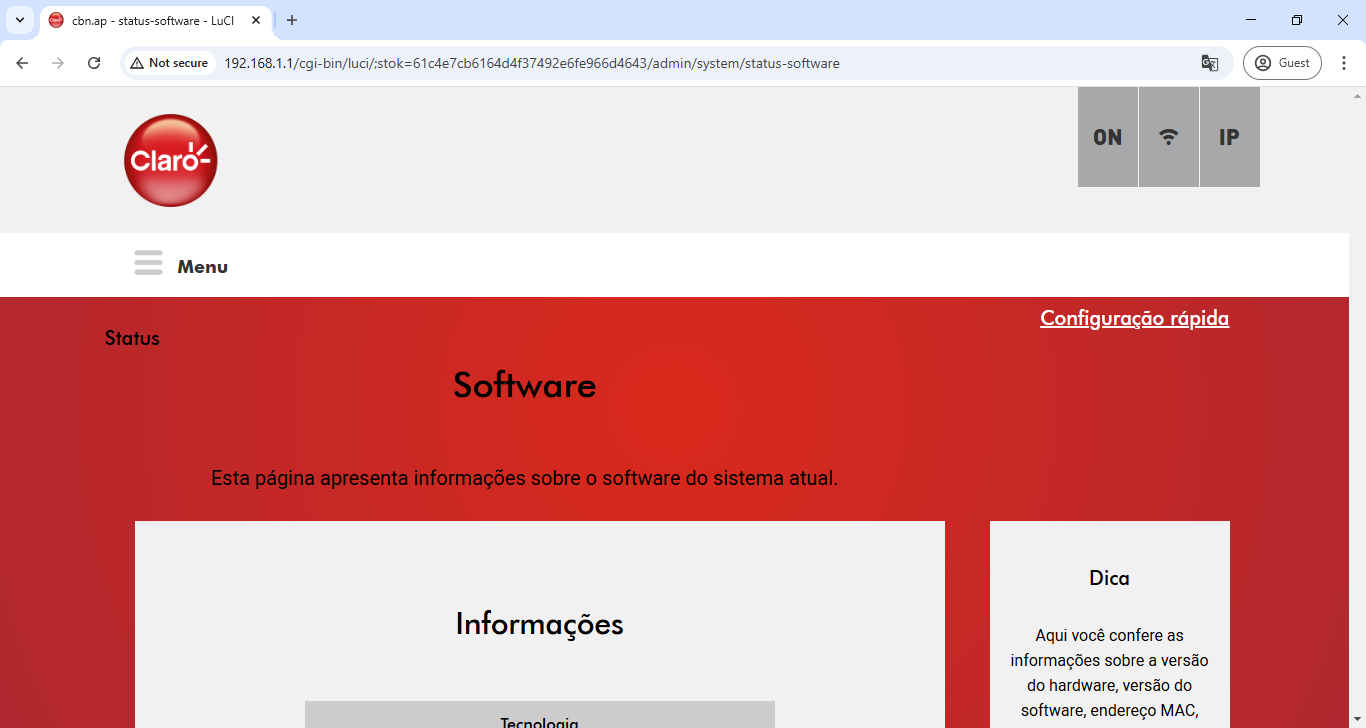Close the status-software browser tab

point(256,20)
